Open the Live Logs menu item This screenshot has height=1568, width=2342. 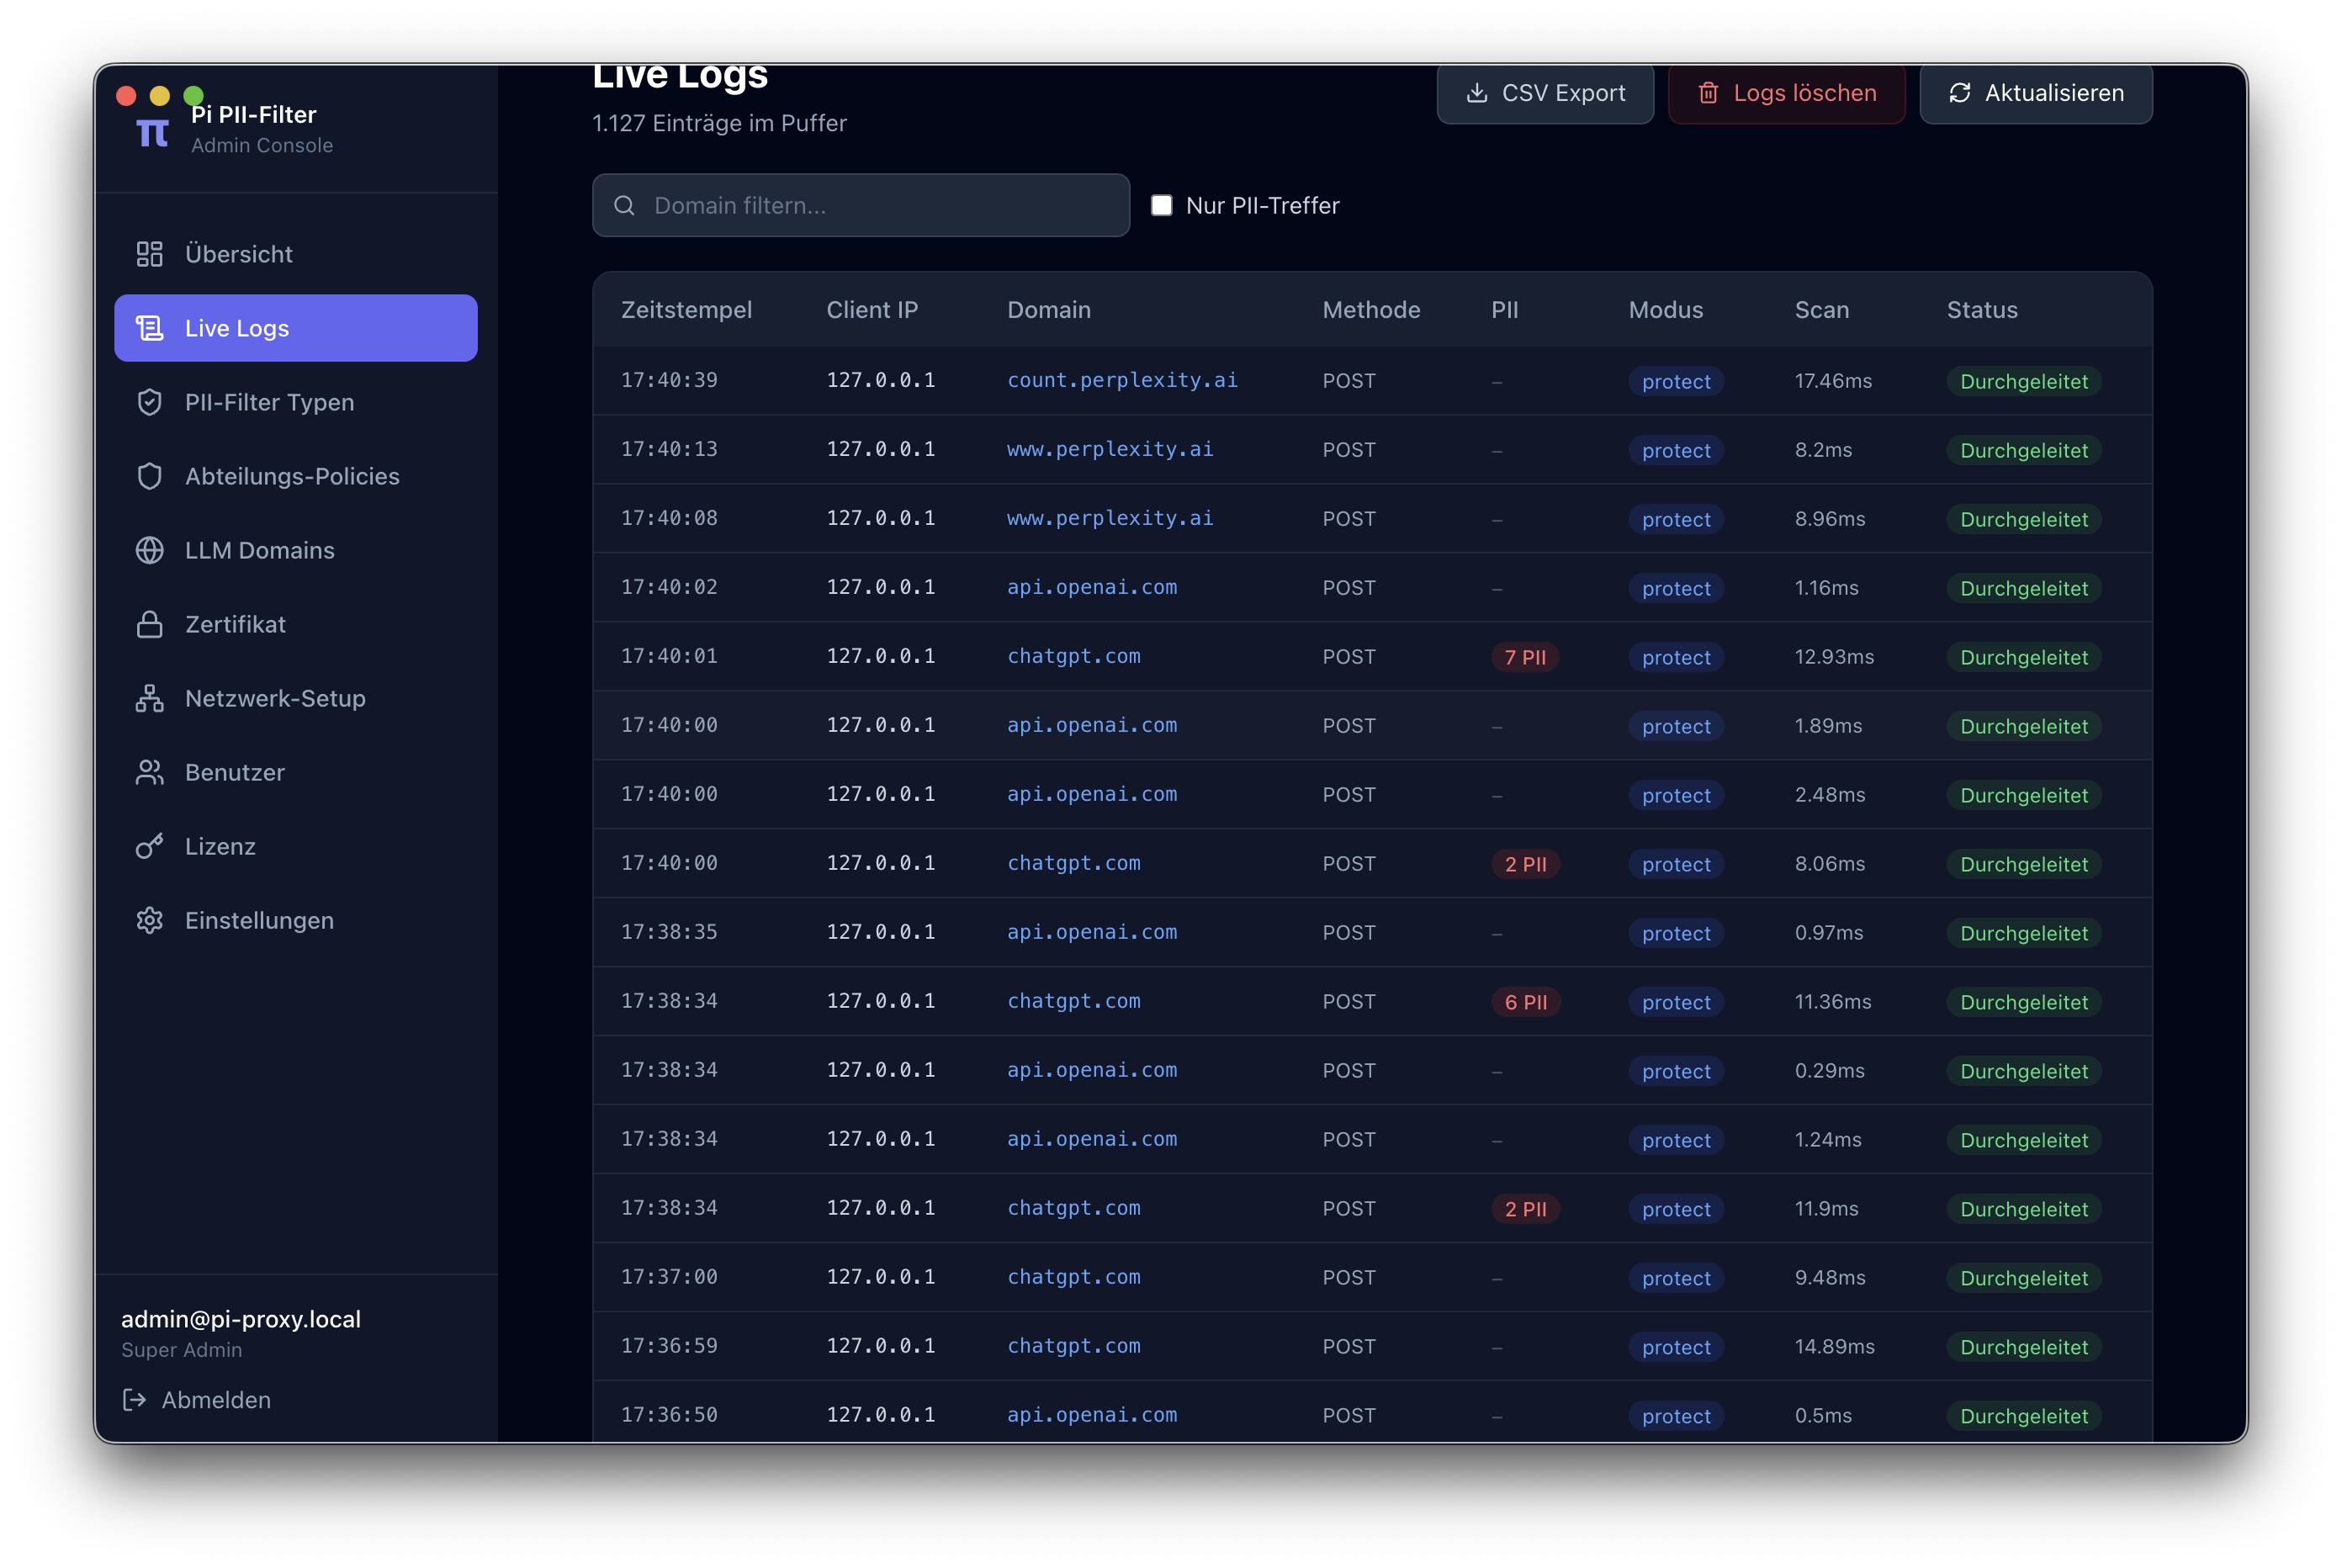tap(296, 328)
